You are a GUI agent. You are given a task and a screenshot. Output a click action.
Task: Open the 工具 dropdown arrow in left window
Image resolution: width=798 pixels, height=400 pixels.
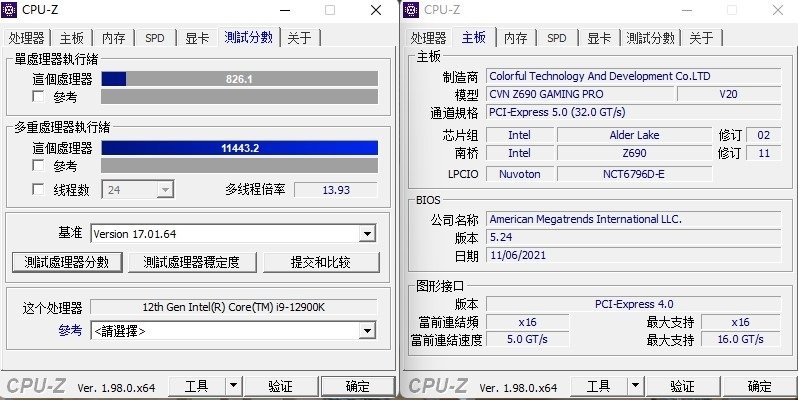pyautogui.click(x=233, y=386)
